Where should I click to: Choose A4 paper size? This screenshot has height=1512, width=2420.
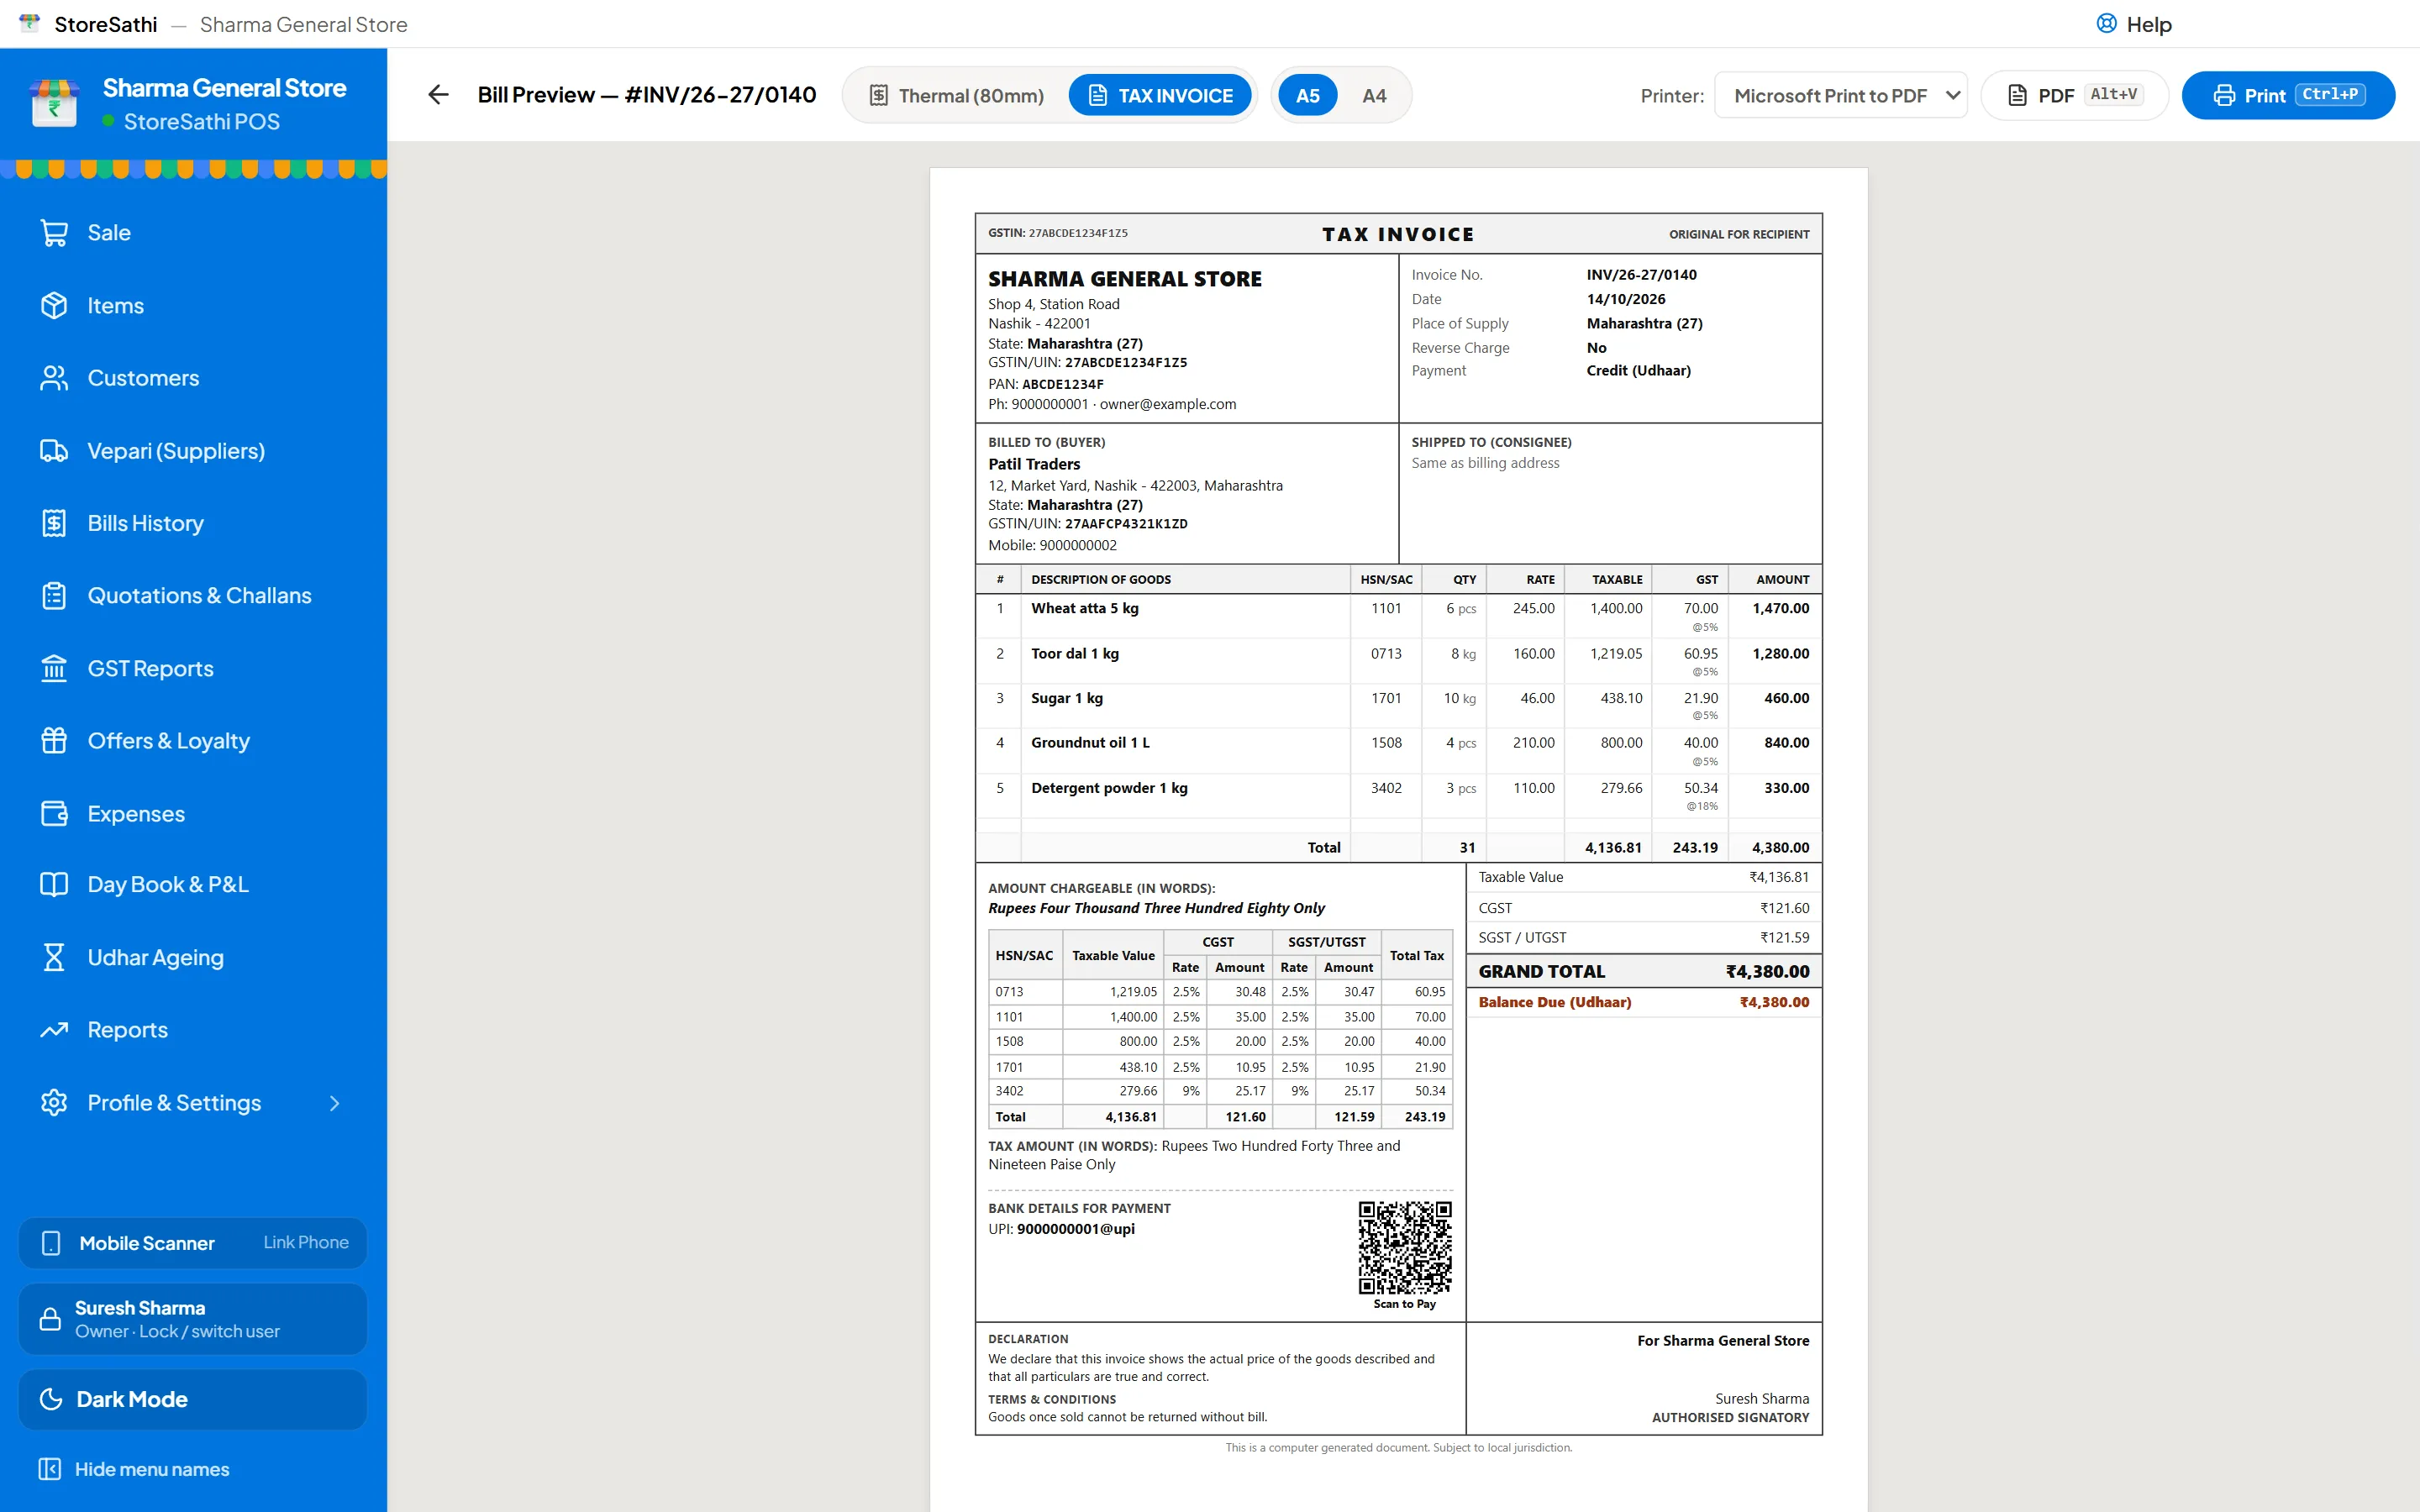point(1374,96)
